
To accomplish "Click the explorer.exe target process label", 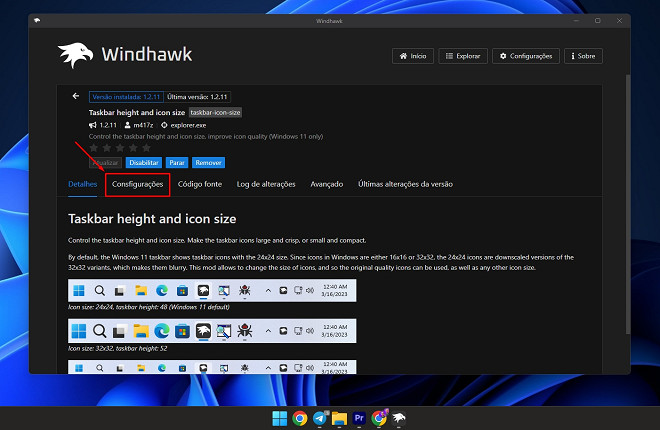I will pyautogui.click(x=188, y=125).
